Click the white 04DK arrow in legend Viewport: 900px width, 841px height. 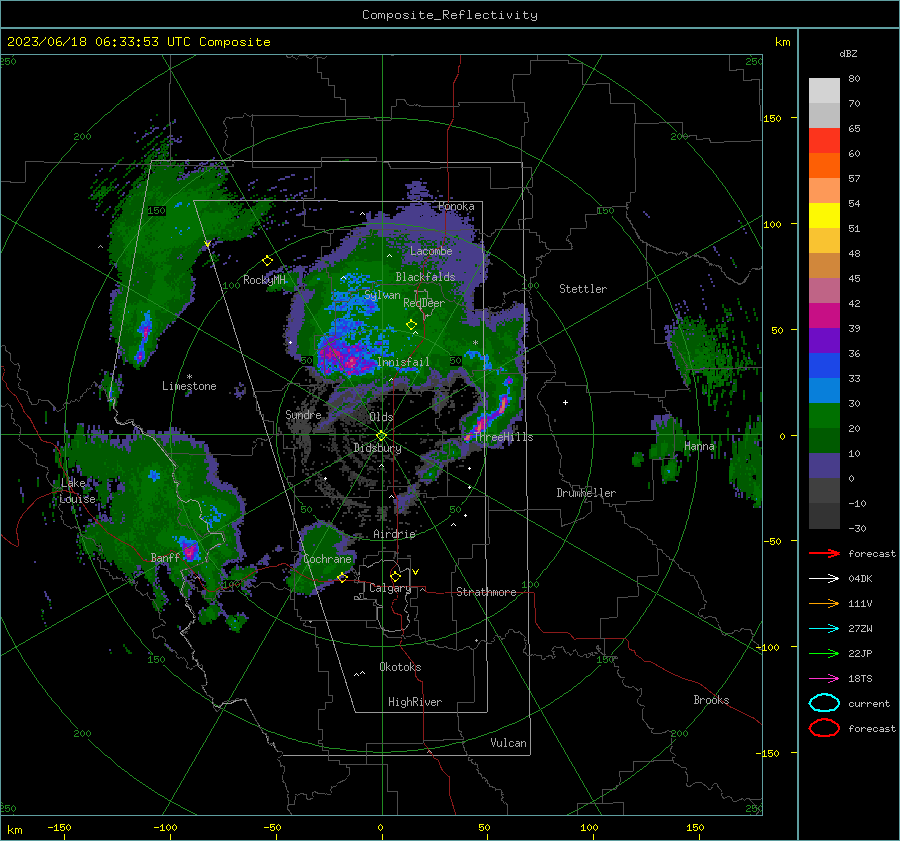coord(824,579)
